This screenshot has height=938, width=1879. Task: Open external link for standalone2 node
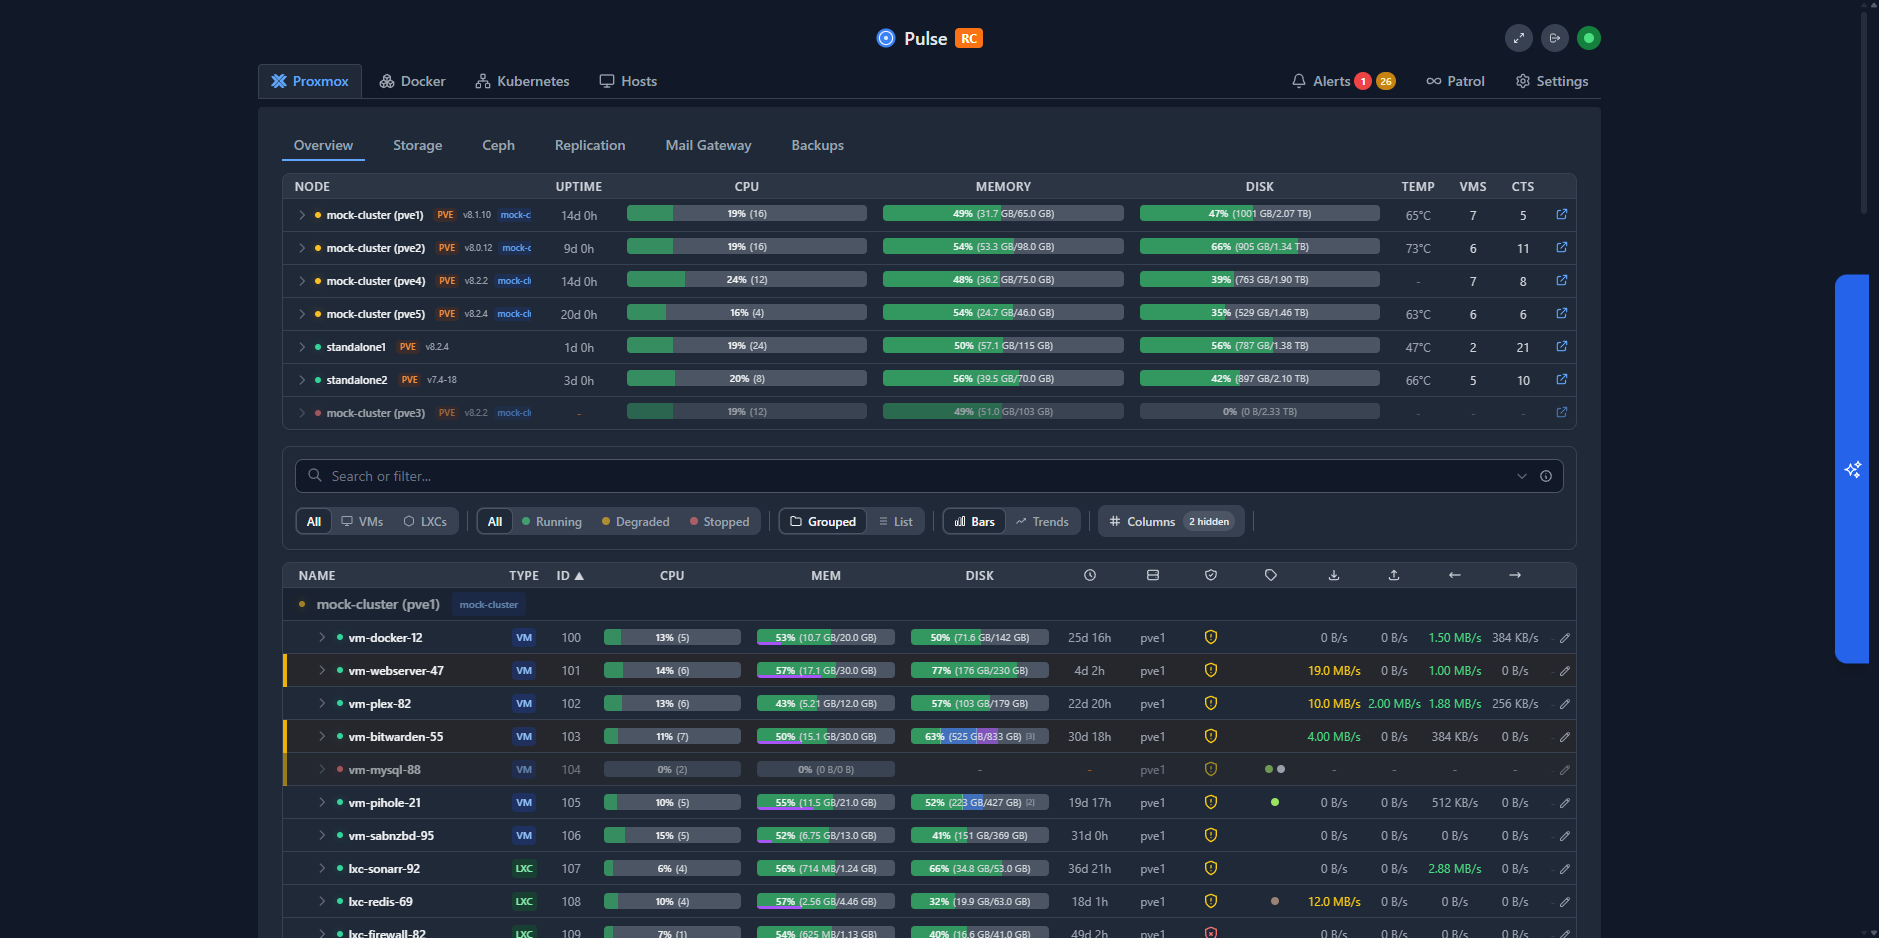pyautogui.click(x=1561, y=380)
